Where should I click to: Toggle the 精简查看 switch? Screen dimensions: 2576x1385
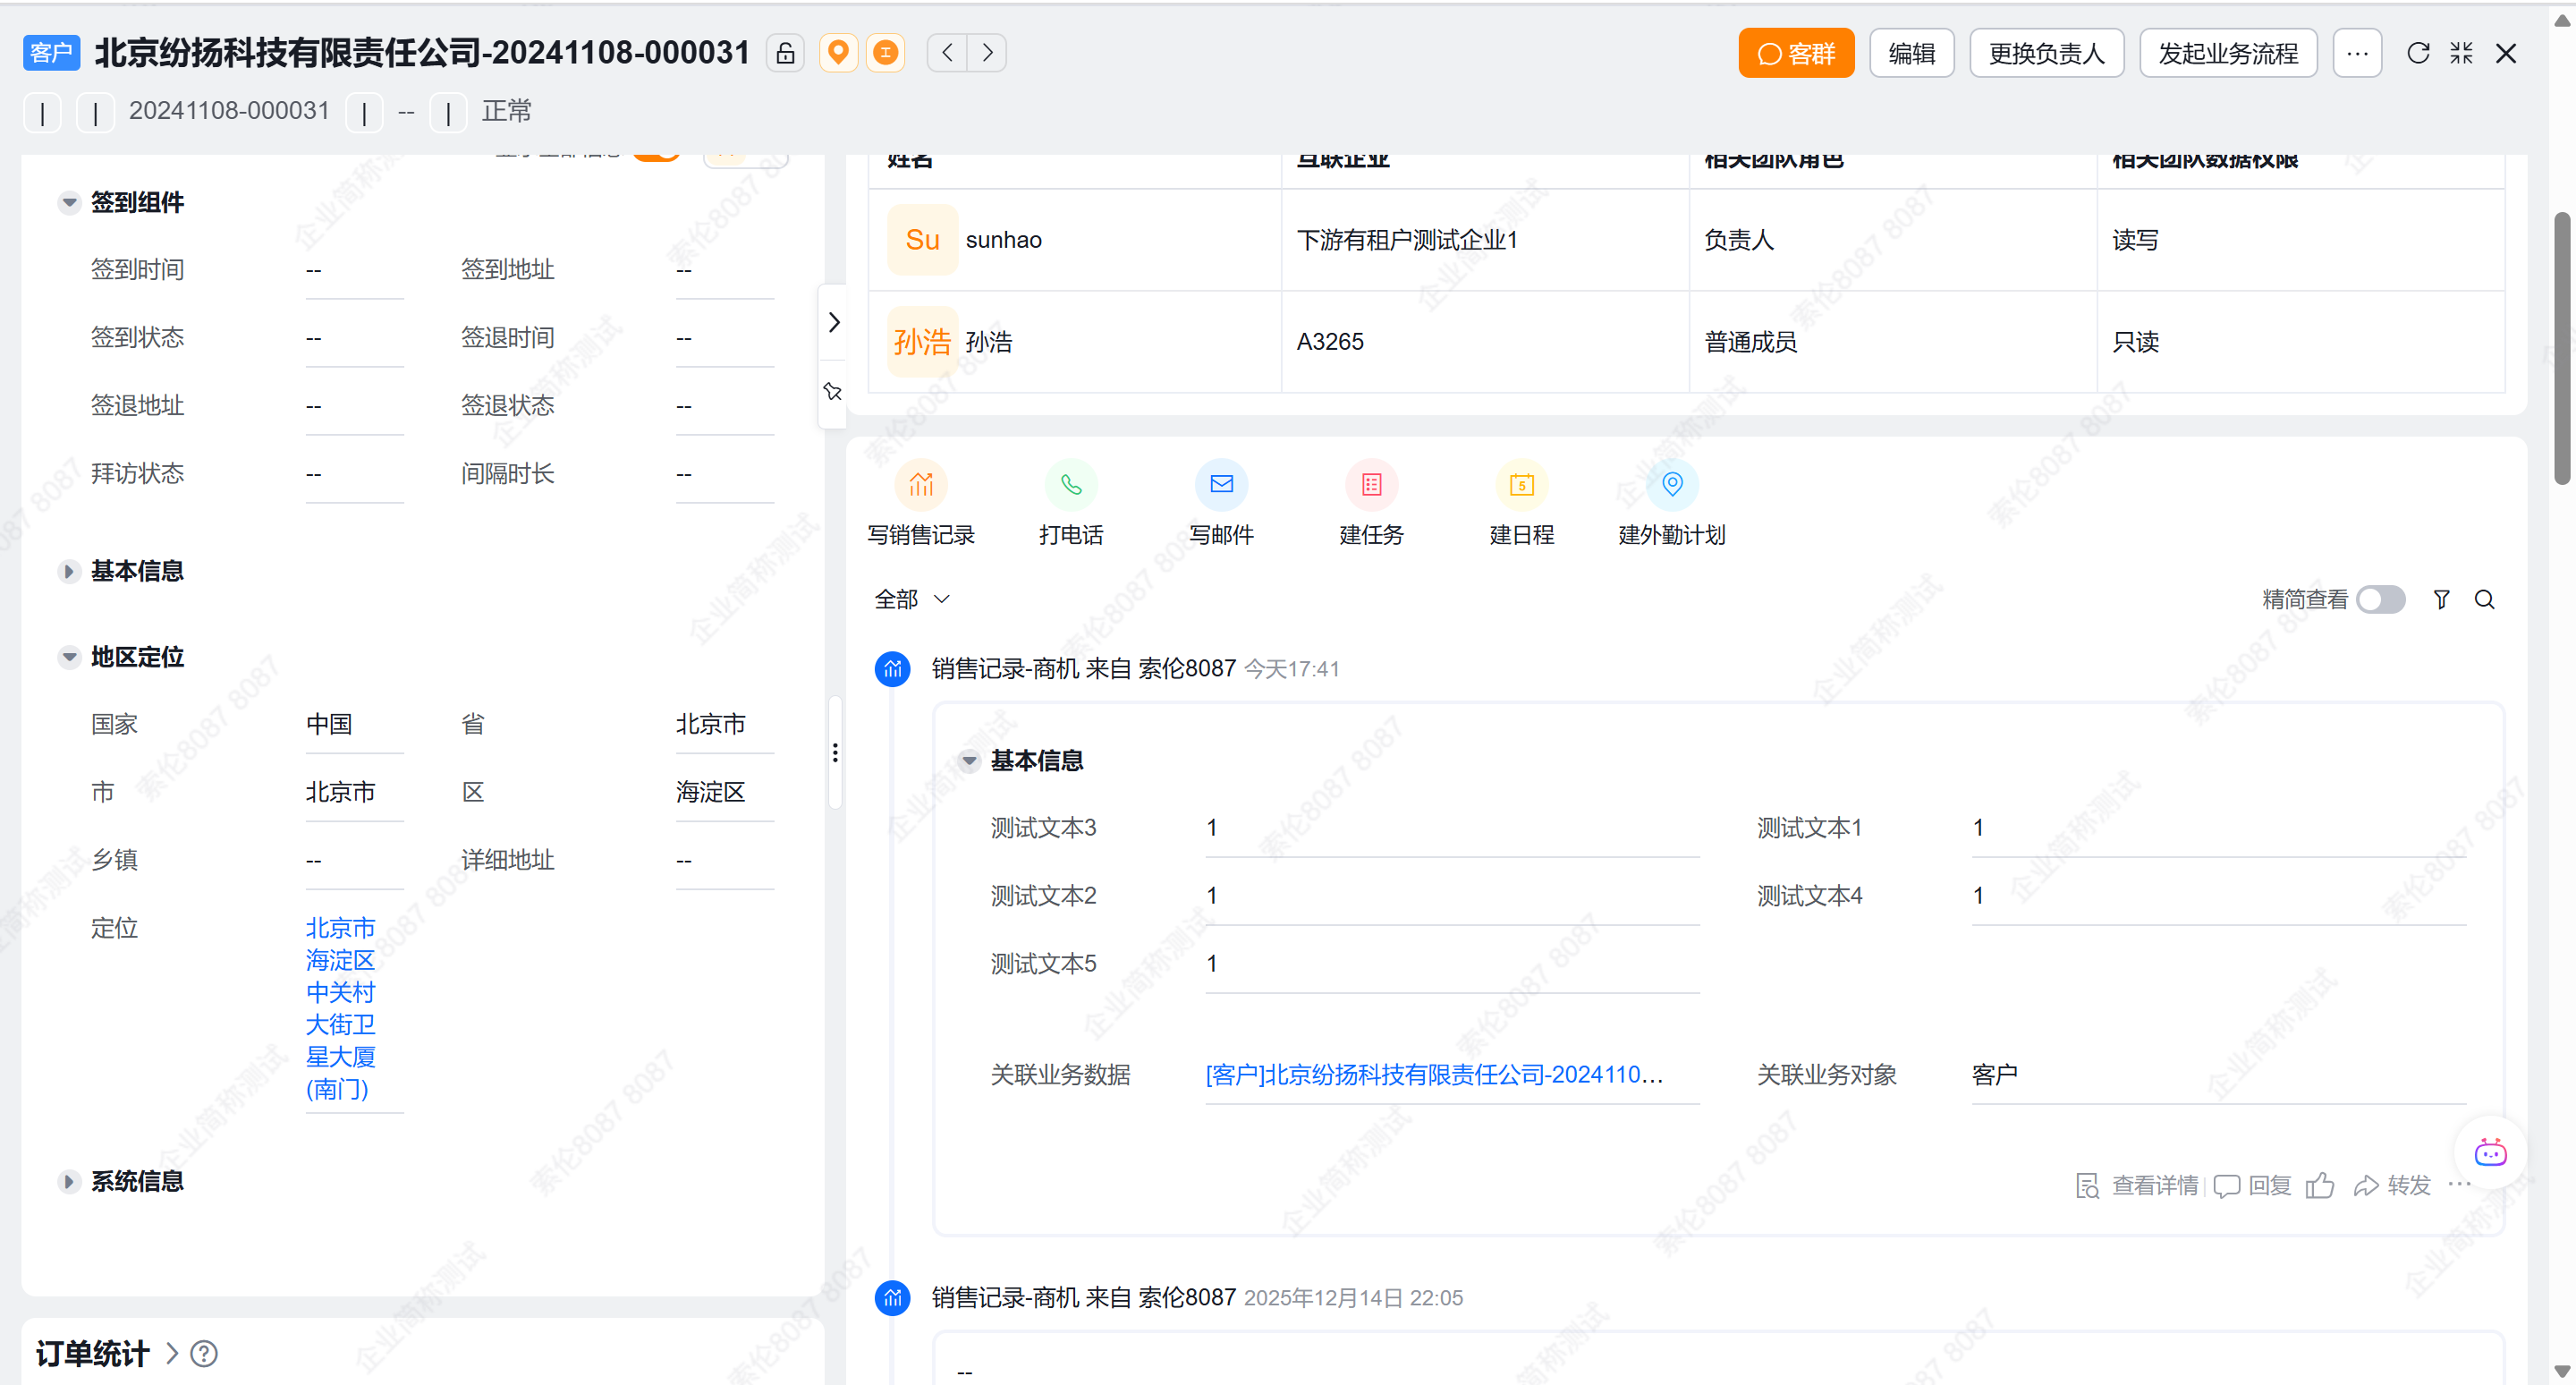pyautogui.click(x=2380, y=599)
